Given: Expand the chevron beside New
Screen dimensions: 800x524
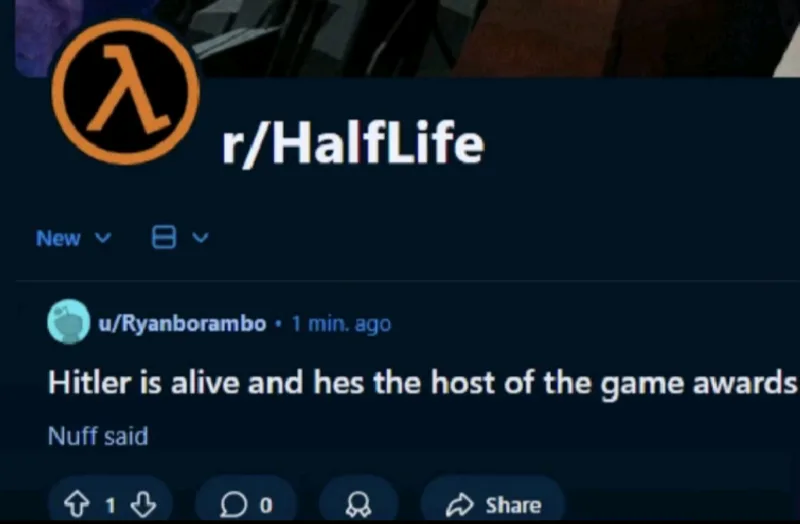Looking at the screenshot, I should pyautogui.click(x=103, y=238).
